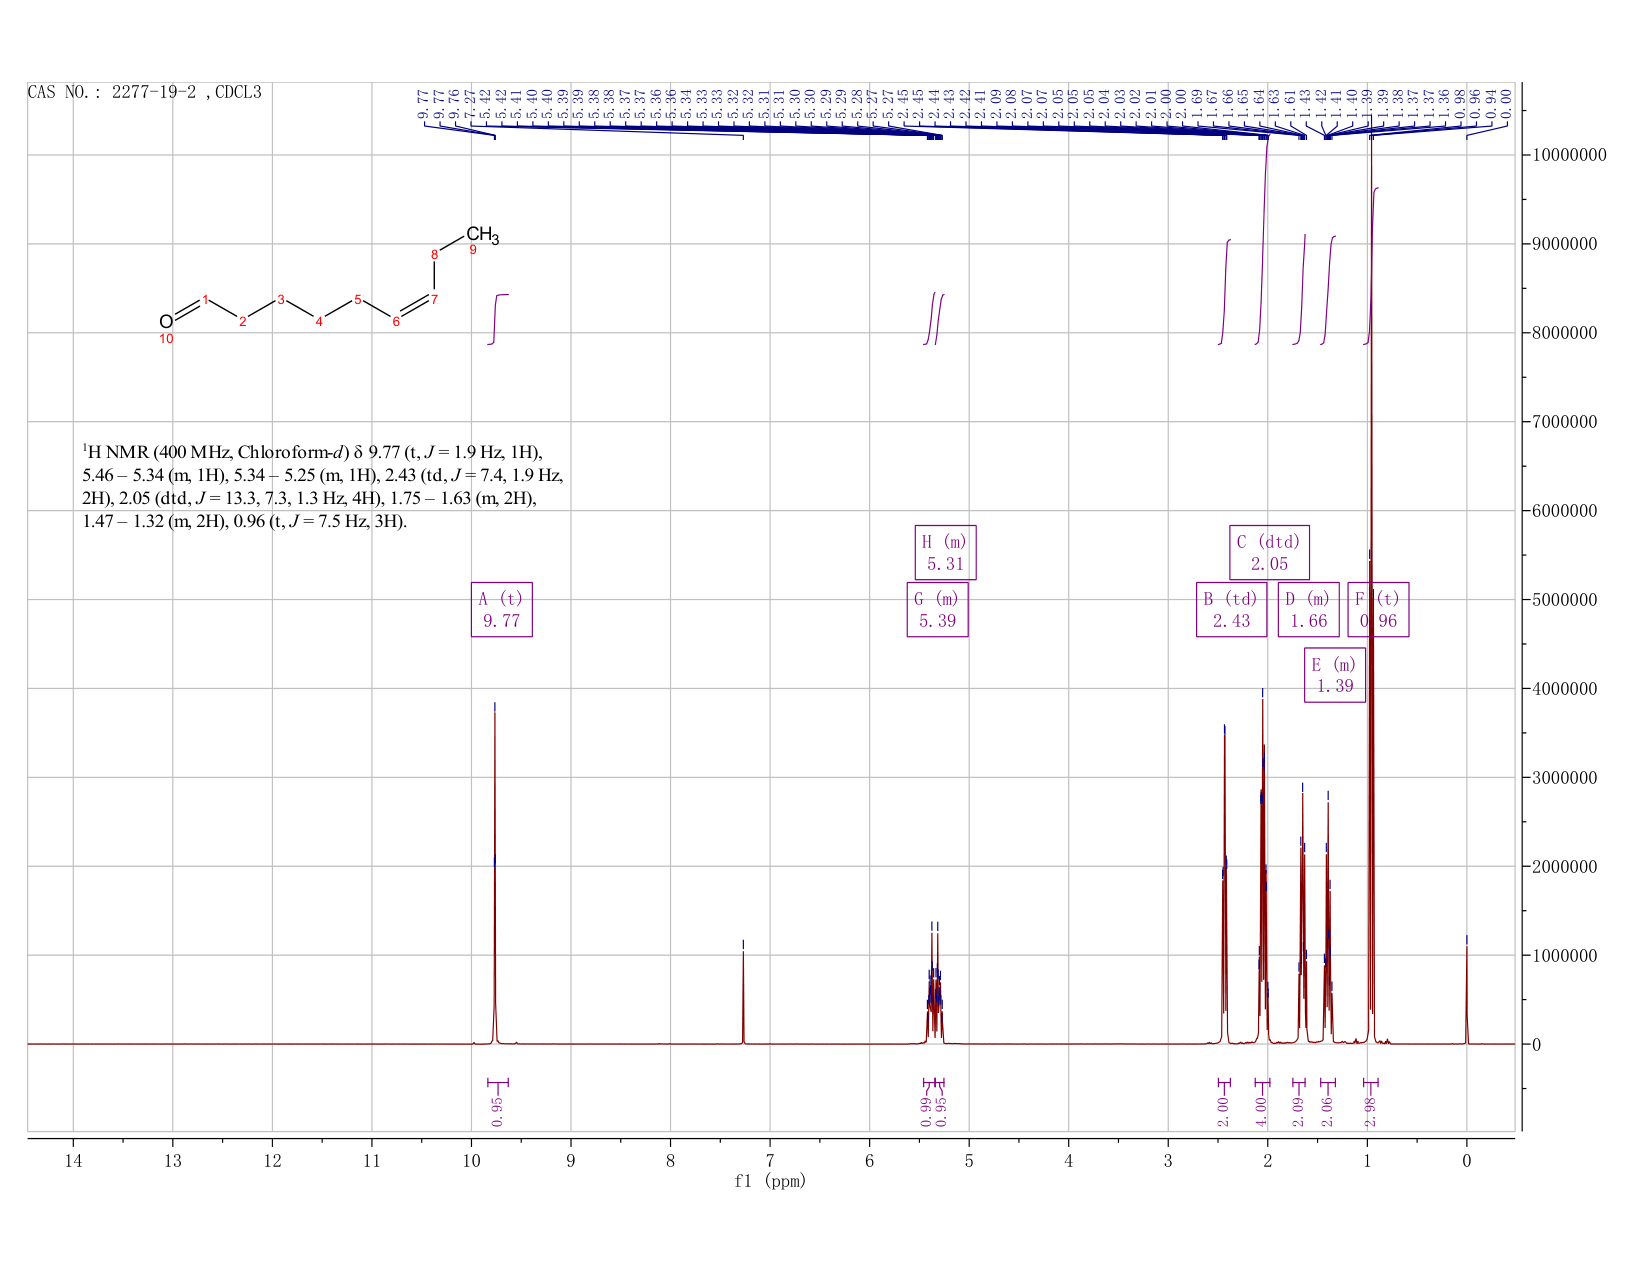Select multiplet label B (td) 2.43
The height and width of the screenshot is (1275, 1650).
1231,609
